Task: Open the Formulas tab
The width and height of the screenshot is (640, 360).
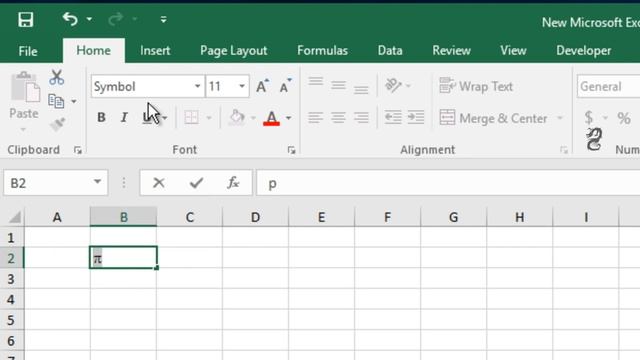Action: click(x=322, y=51)
